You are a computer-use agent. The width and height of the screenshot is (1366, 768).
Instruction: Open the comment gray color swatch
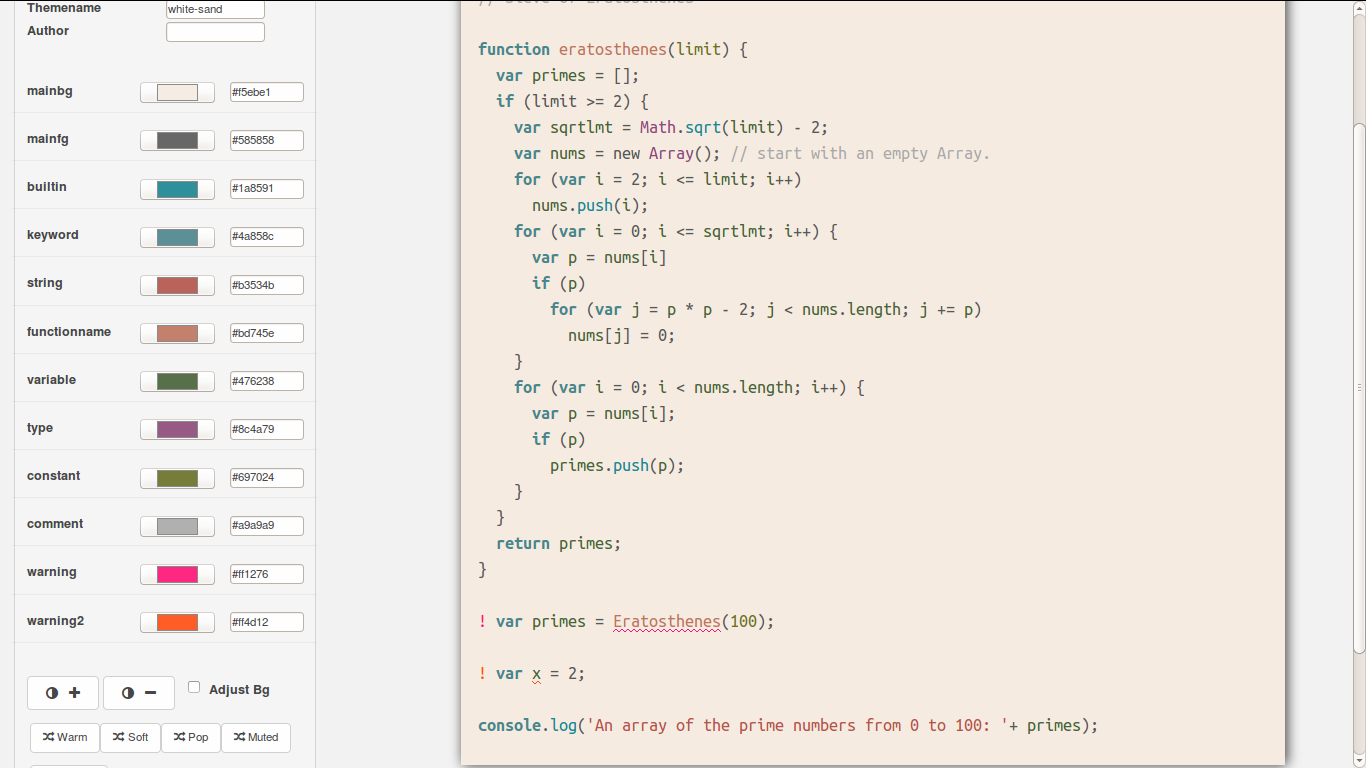[x=177, y=525]
